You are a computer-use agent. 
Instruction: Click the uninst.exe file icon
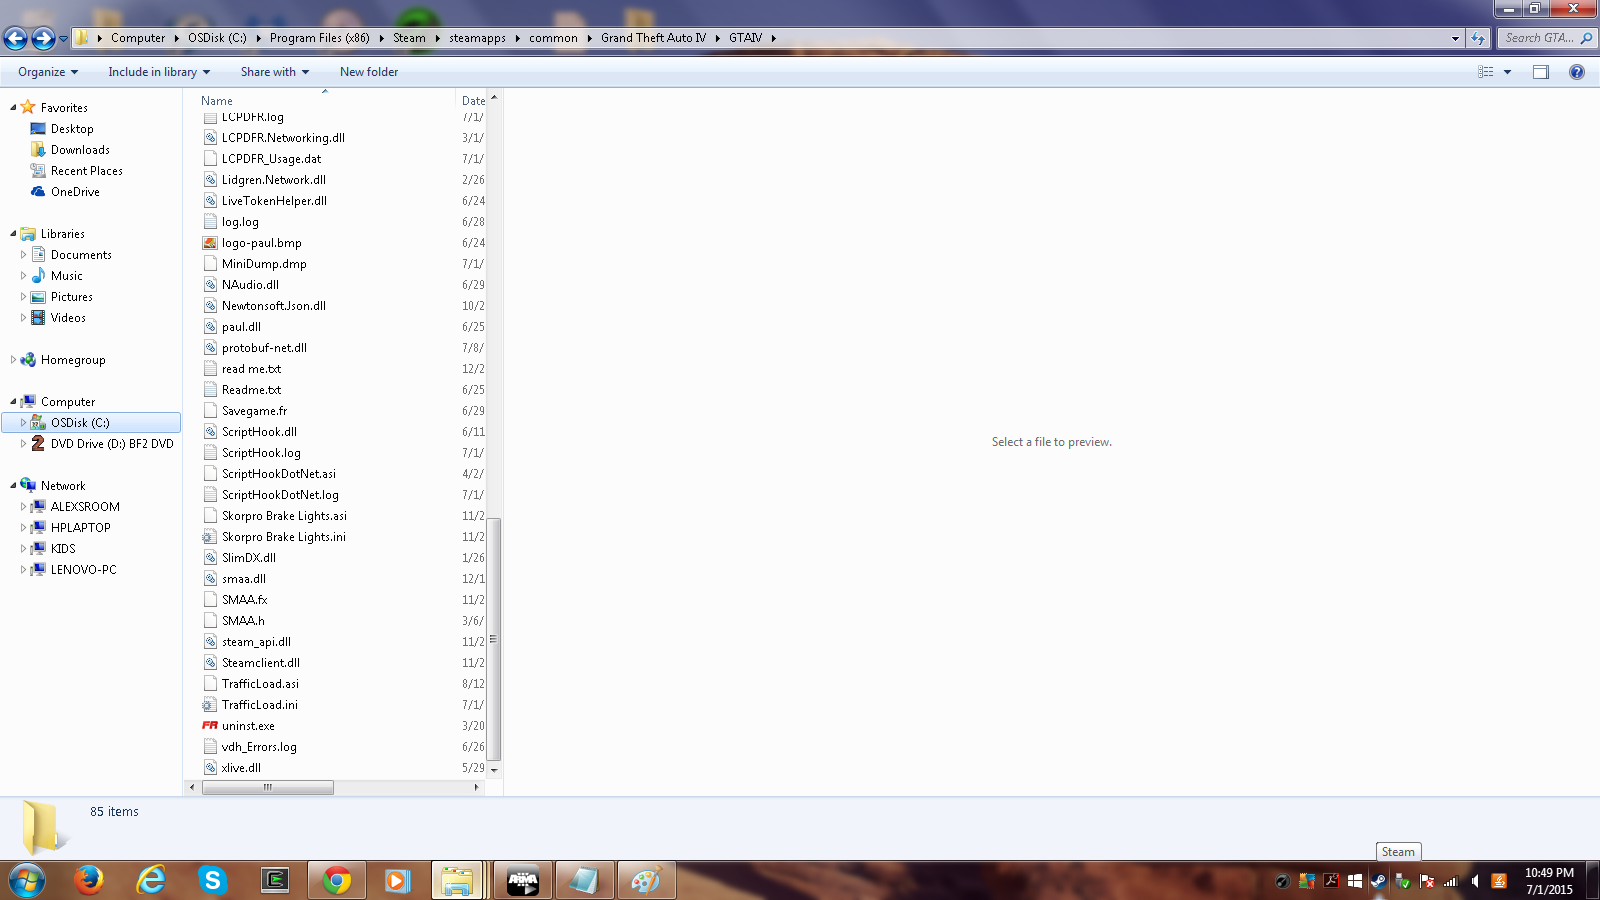(210, 726)
